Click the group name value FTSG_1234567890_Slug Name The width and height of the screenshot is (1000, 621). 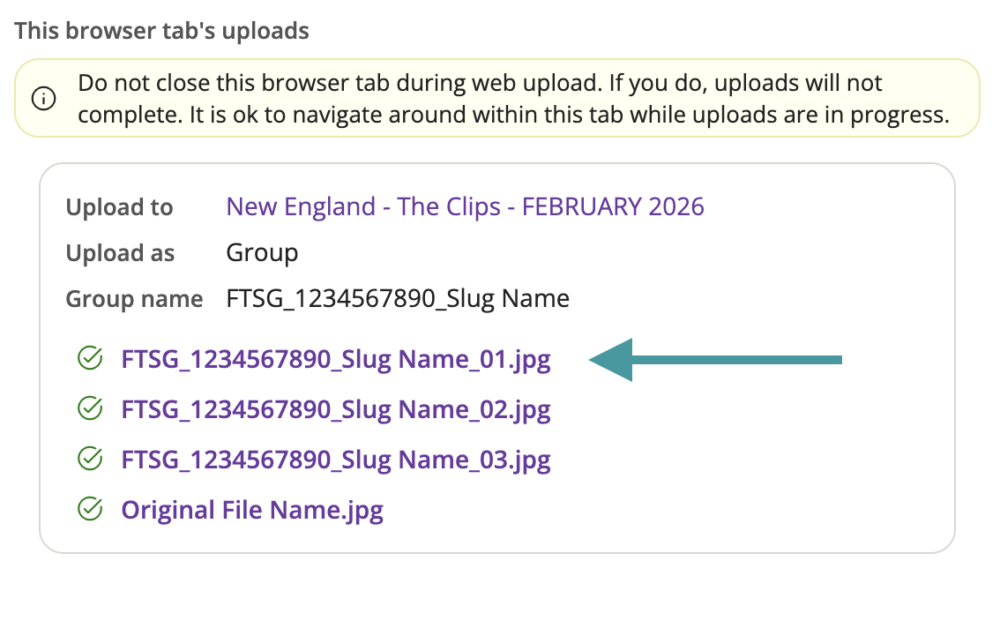click(x=397, y=298)
